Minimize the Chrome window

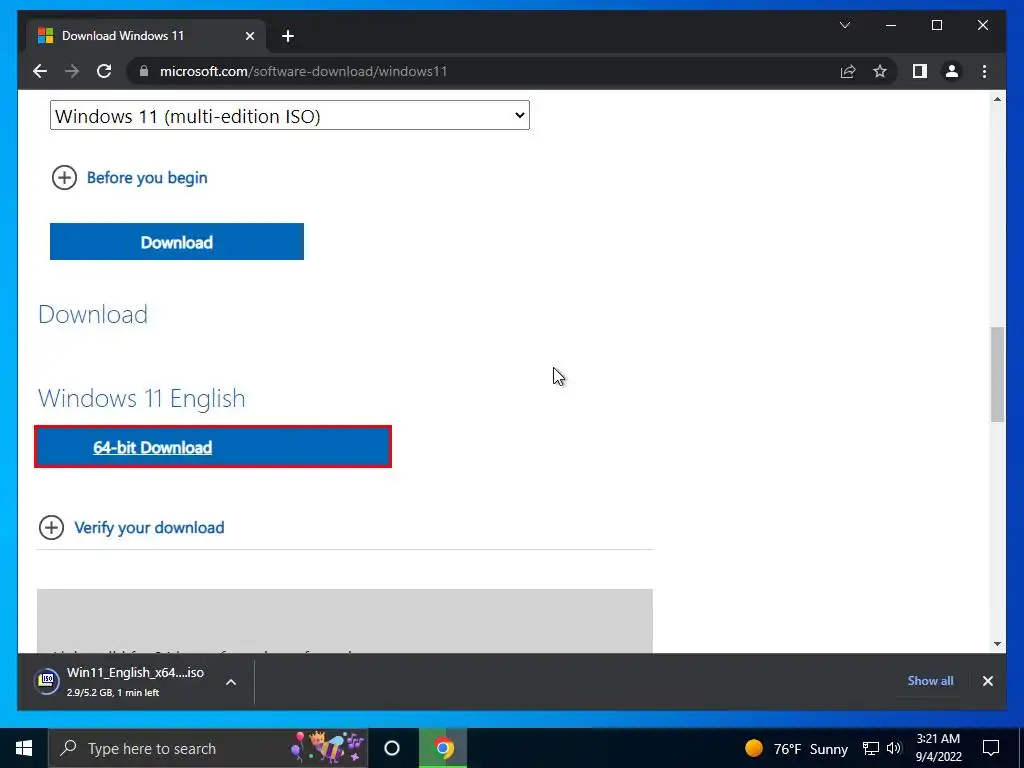coord(891,25)
